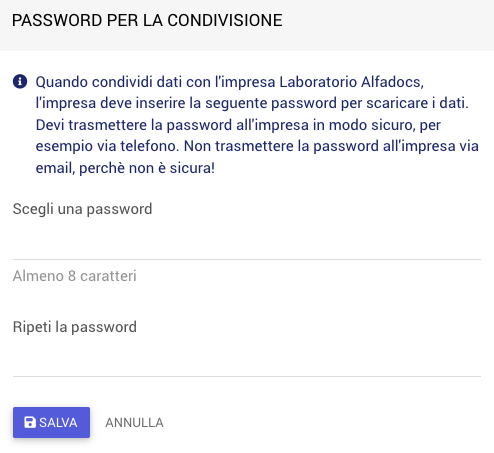Select the 'Ripeti la password' field label
The width and height of the screenshot is (494, 453).
[x=75, y=327]
